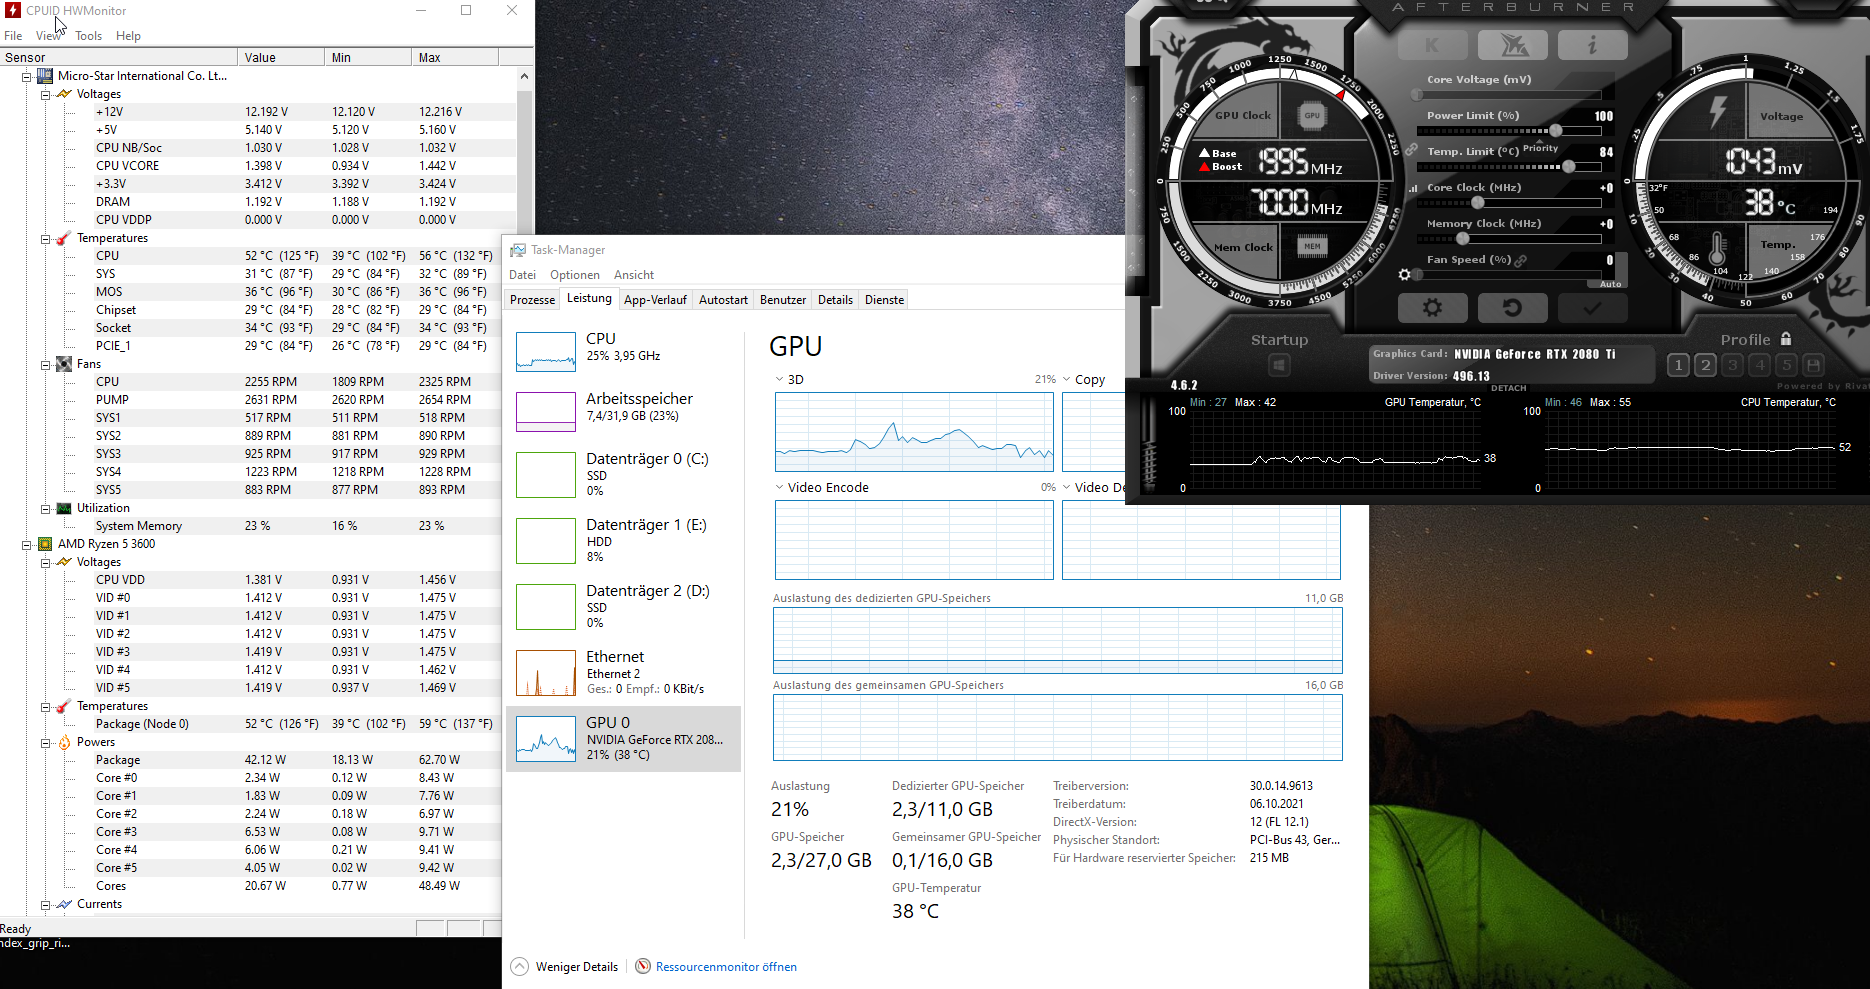The image size is (1870, 989).
Task: Switch to Benutzer tab
Action: tap(783, 300)
